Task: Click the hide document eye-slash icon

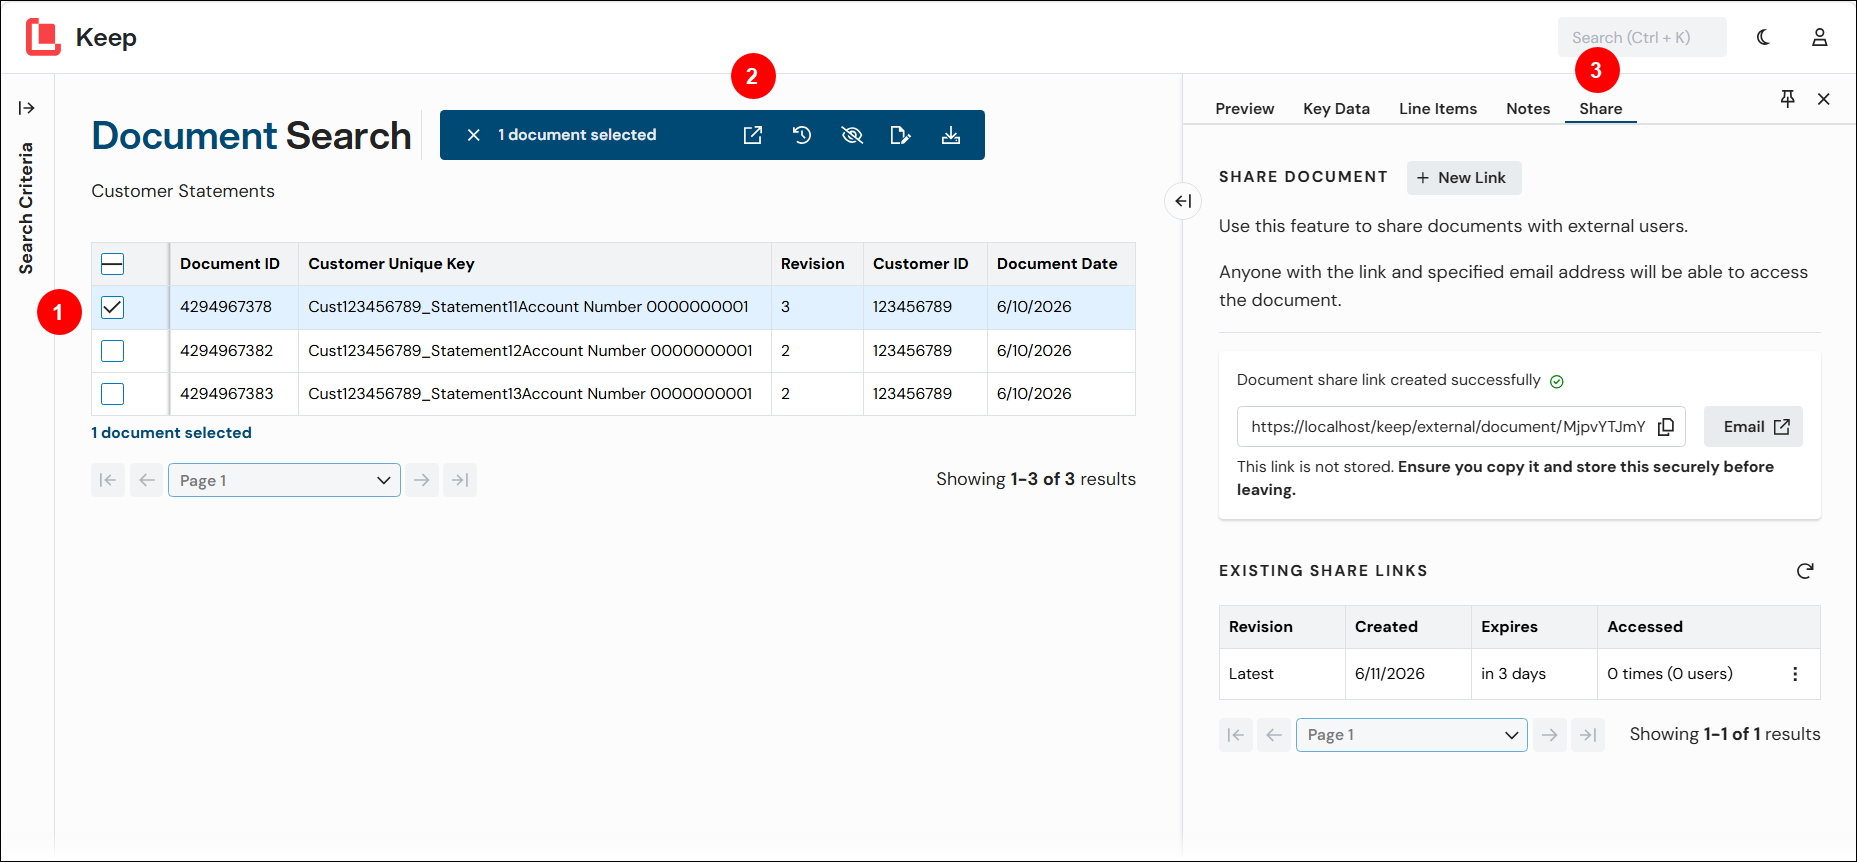Action: tap(852, 135)
